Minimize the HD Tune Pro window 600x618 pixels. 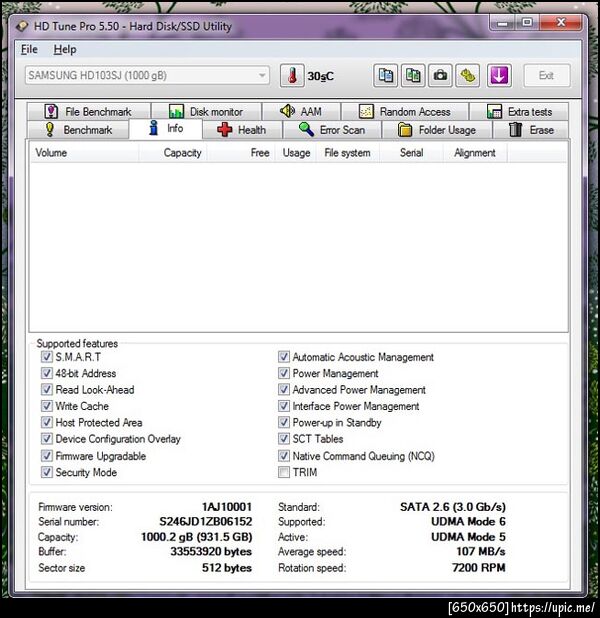[503, 23]
